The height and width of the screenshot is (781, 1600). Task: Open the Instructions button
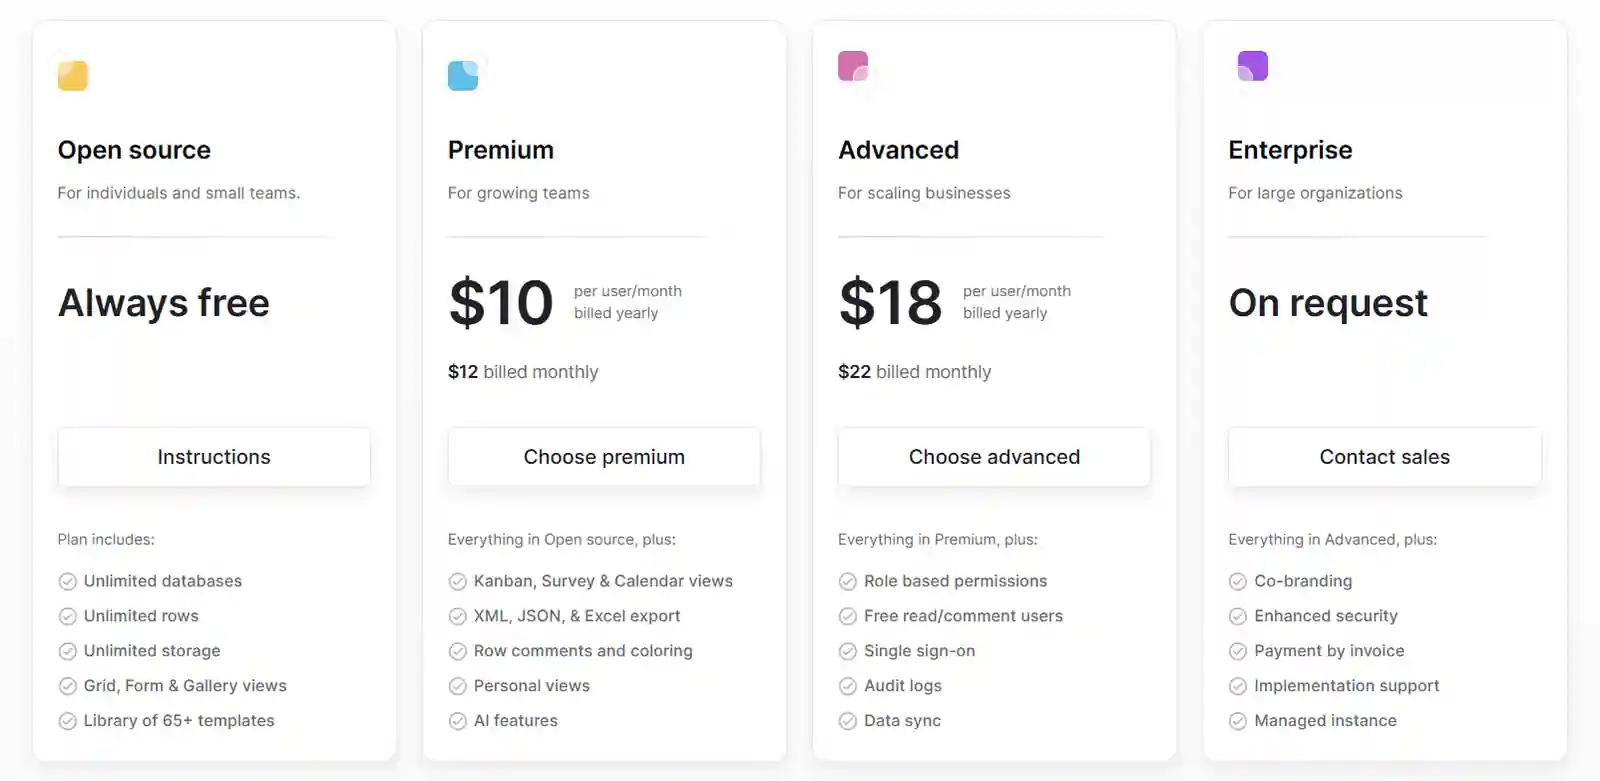coord(214,457)
